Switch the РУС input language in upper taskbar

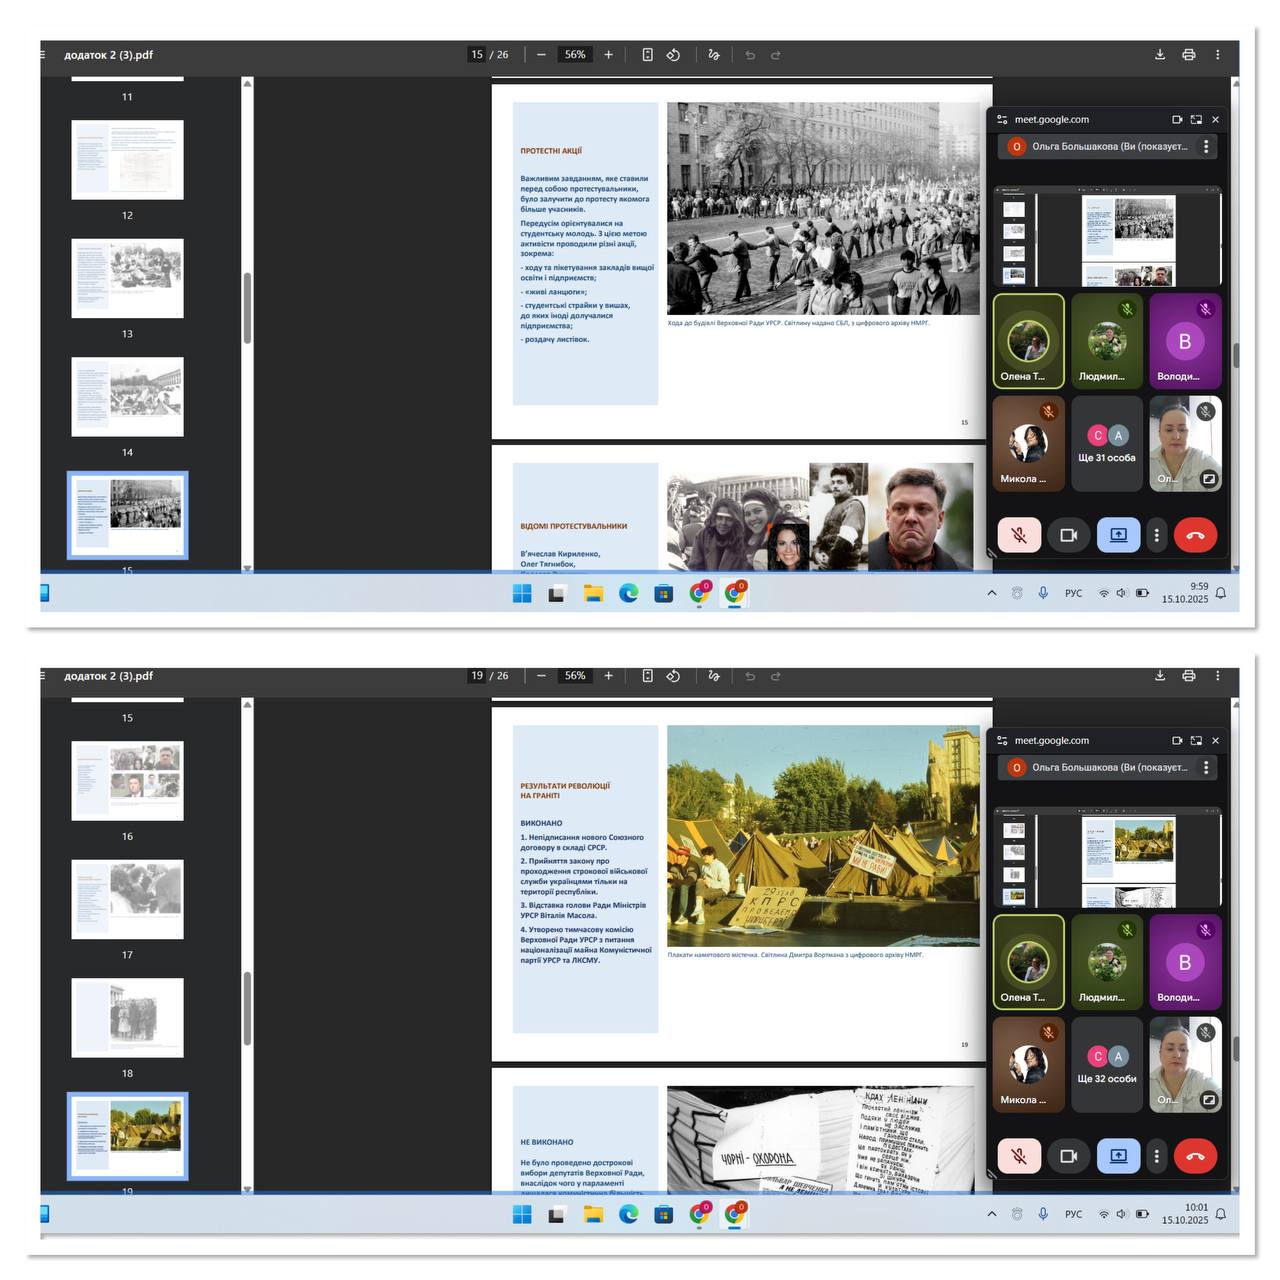(1073, 593)
